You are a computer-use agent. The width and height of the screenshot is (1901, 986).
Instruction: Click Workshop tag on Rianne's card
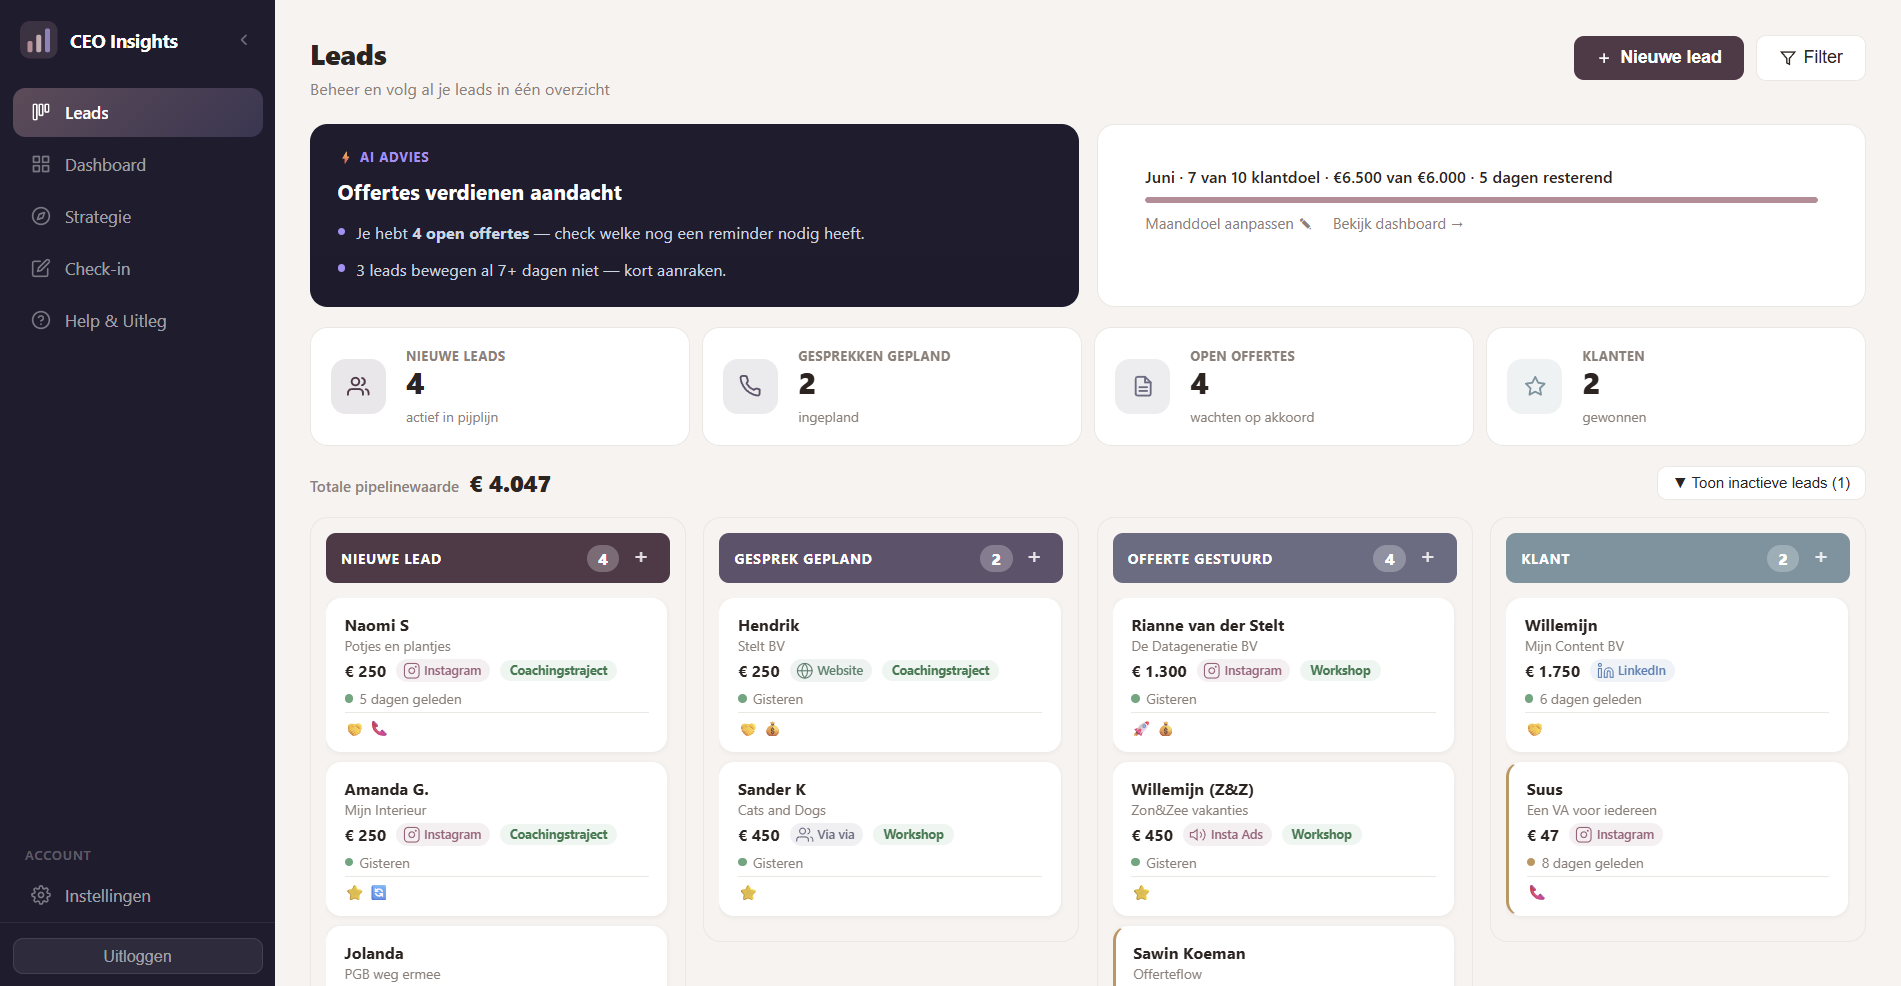1340,671
